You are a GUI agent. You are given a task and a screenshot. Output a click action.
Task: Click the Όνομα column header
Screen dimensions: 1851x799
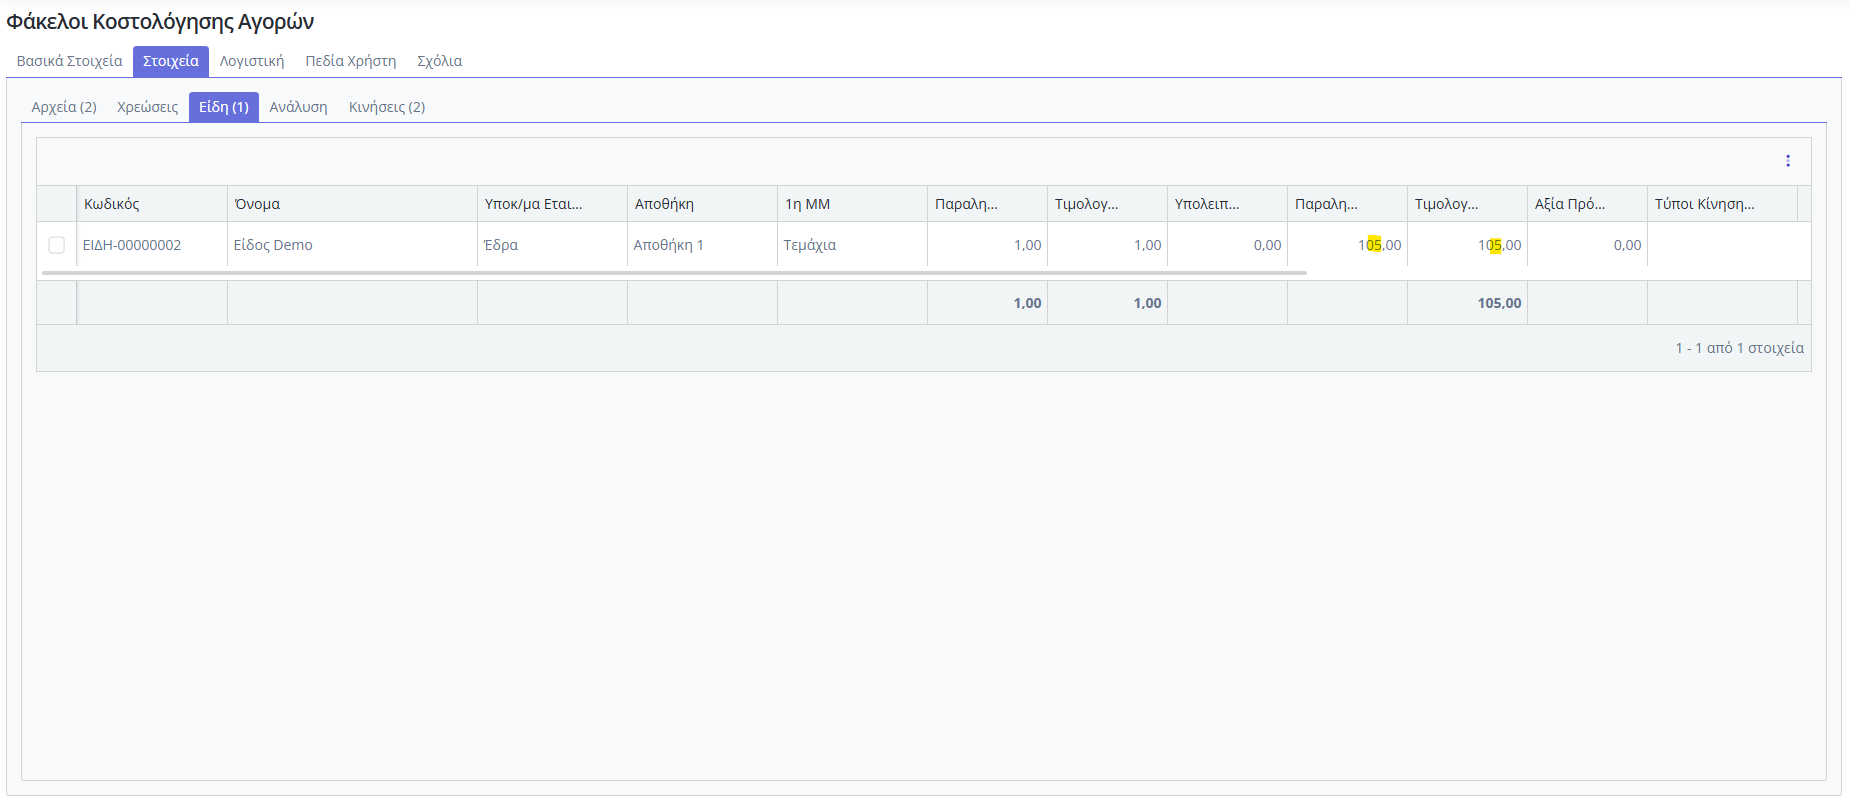click(257, 204)
